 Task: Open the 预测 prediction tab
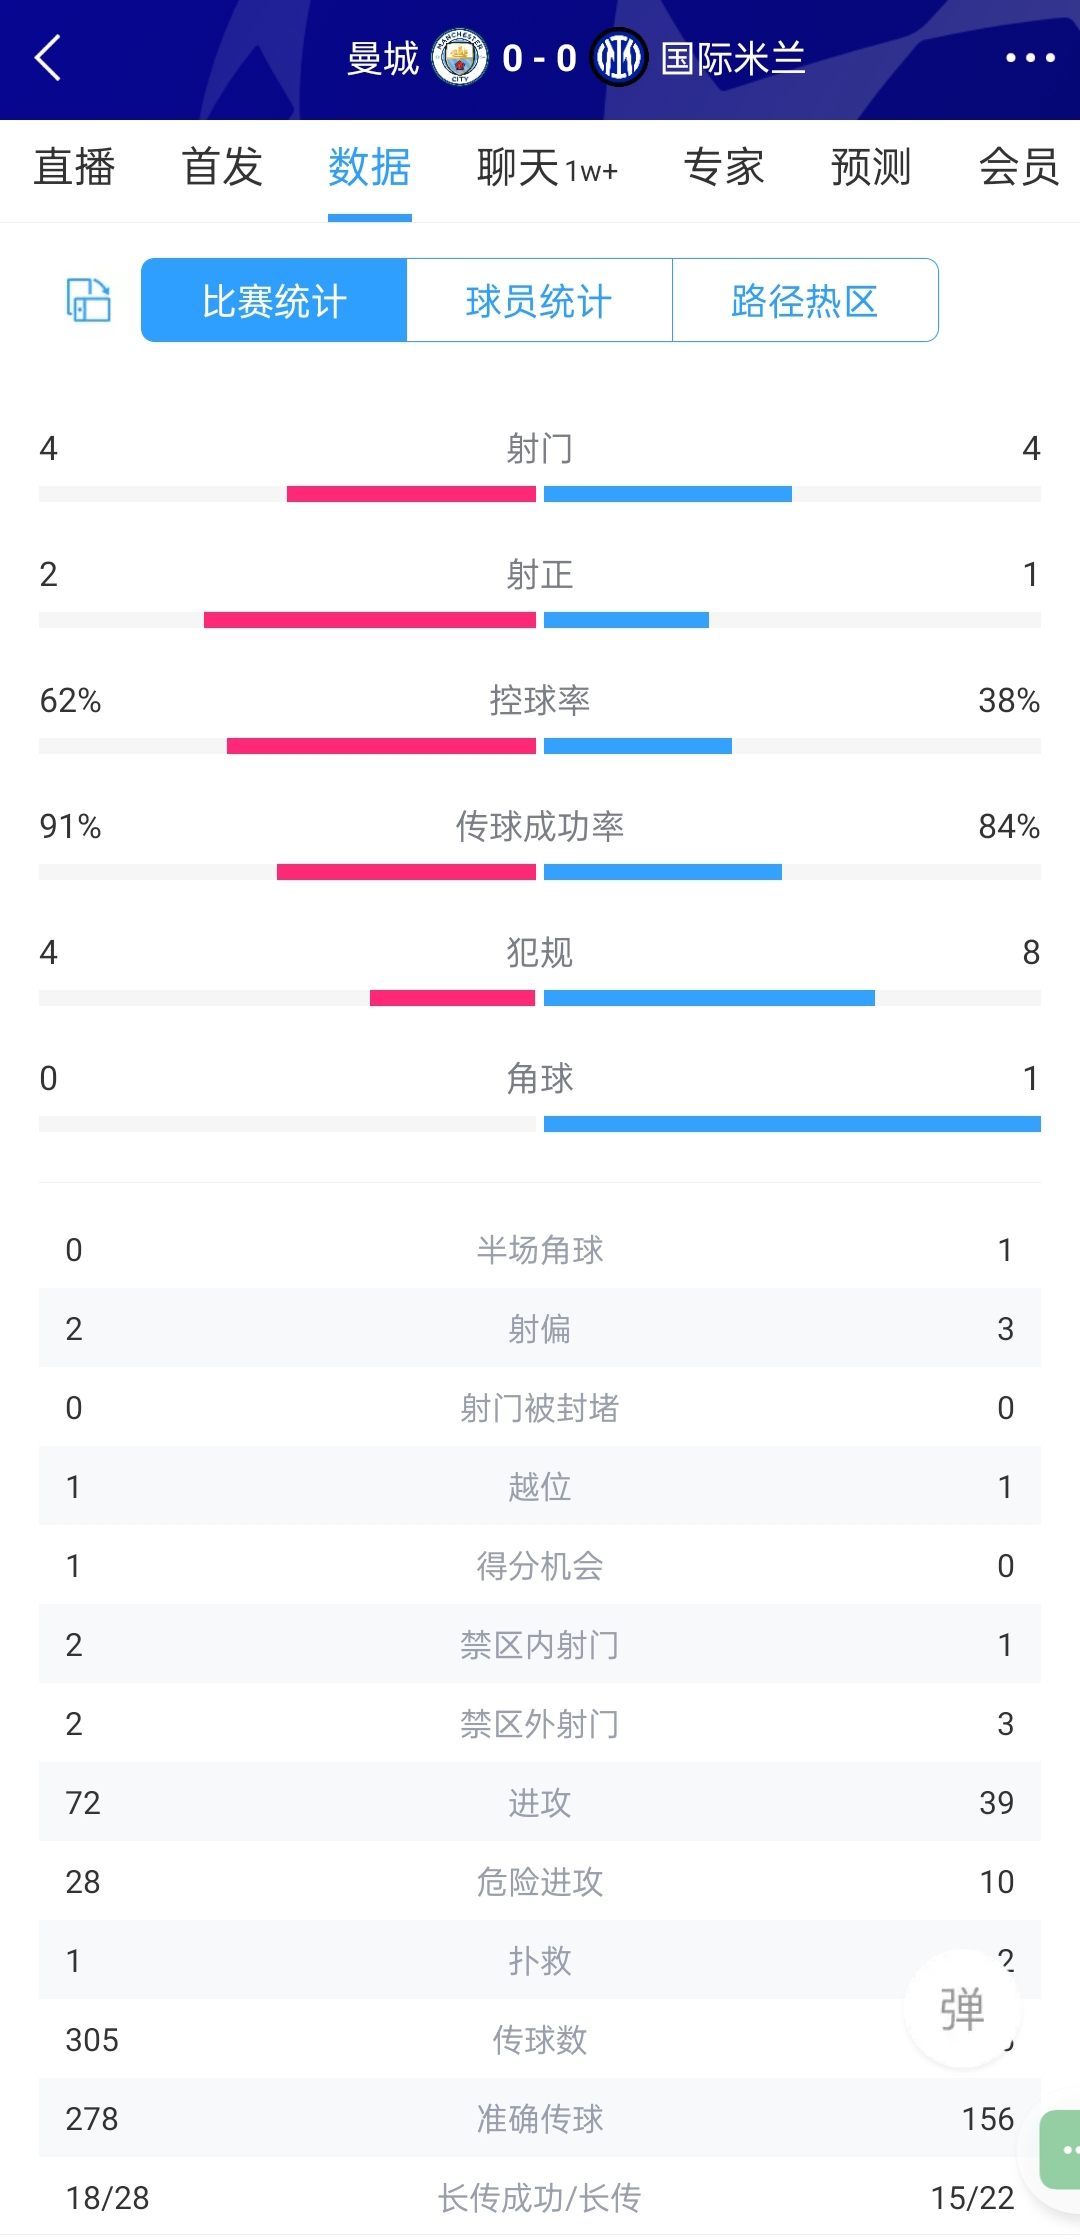(x=871, y=167)
